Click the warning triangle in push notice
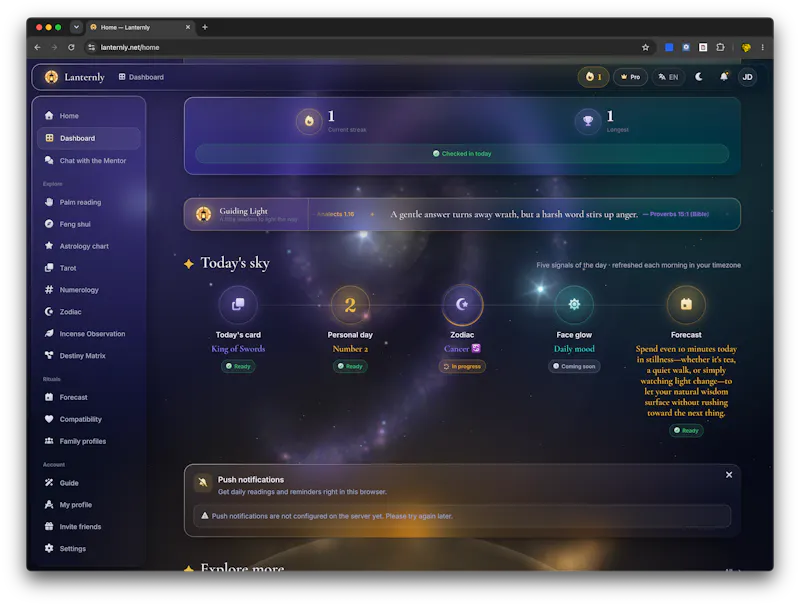 pos(205,516)
